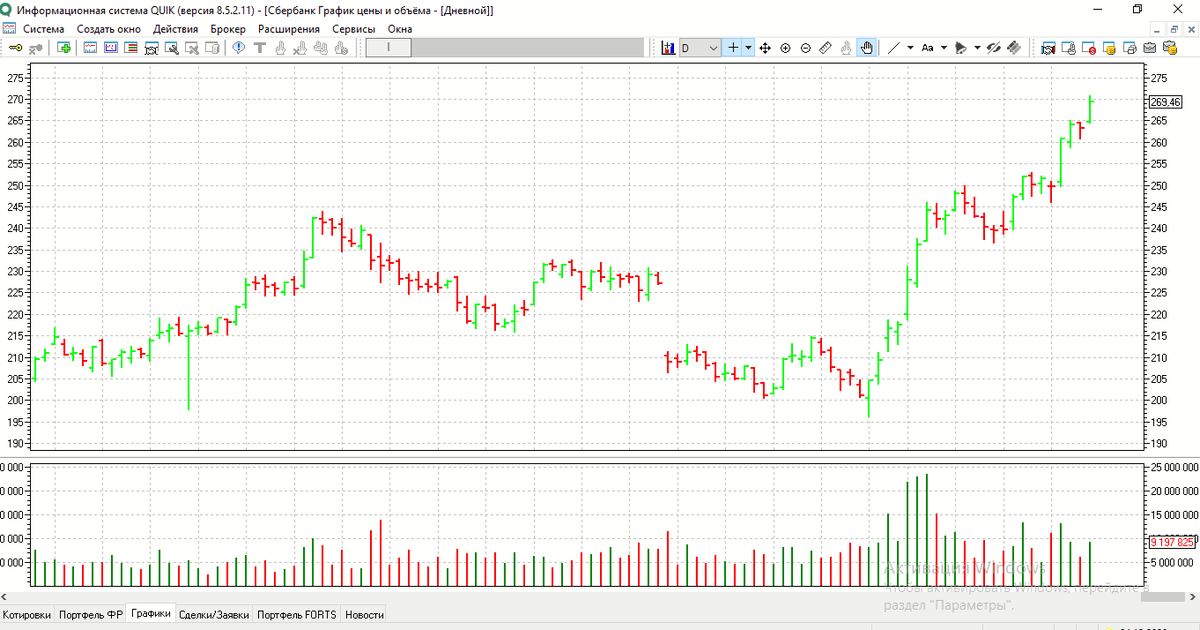The image size is (1200, 630).
Task: Click the zoom out magnifier icon
Action: coord(806,47)
